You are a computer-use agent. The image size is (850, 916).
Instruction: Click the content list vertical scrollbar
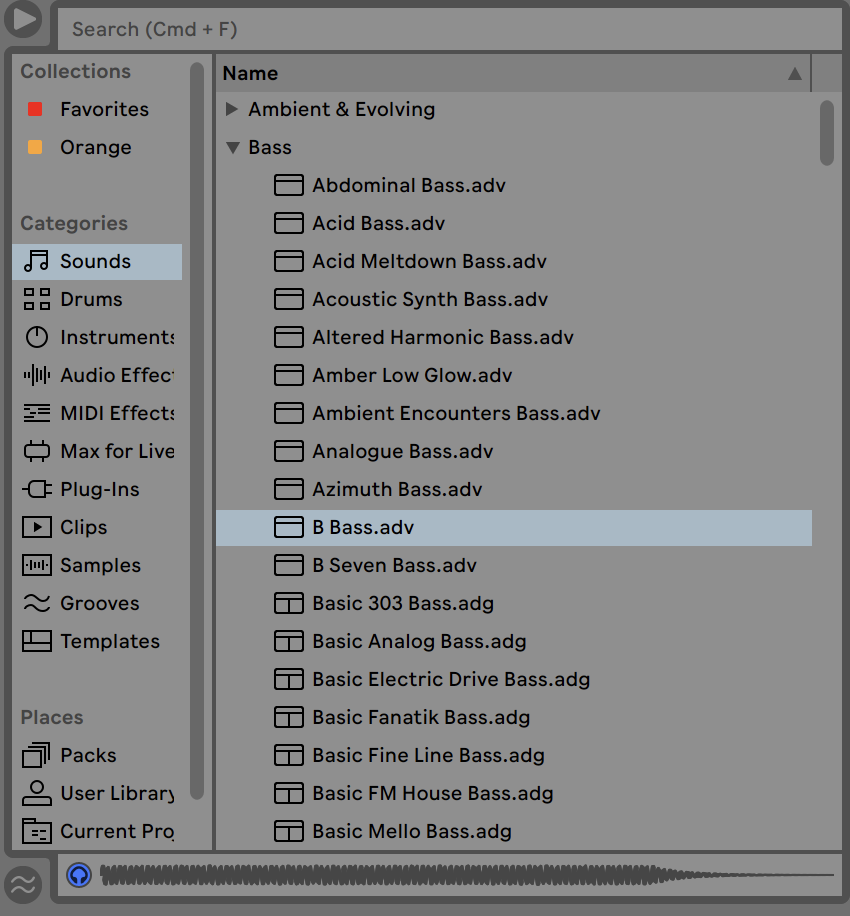coord(827,133)
